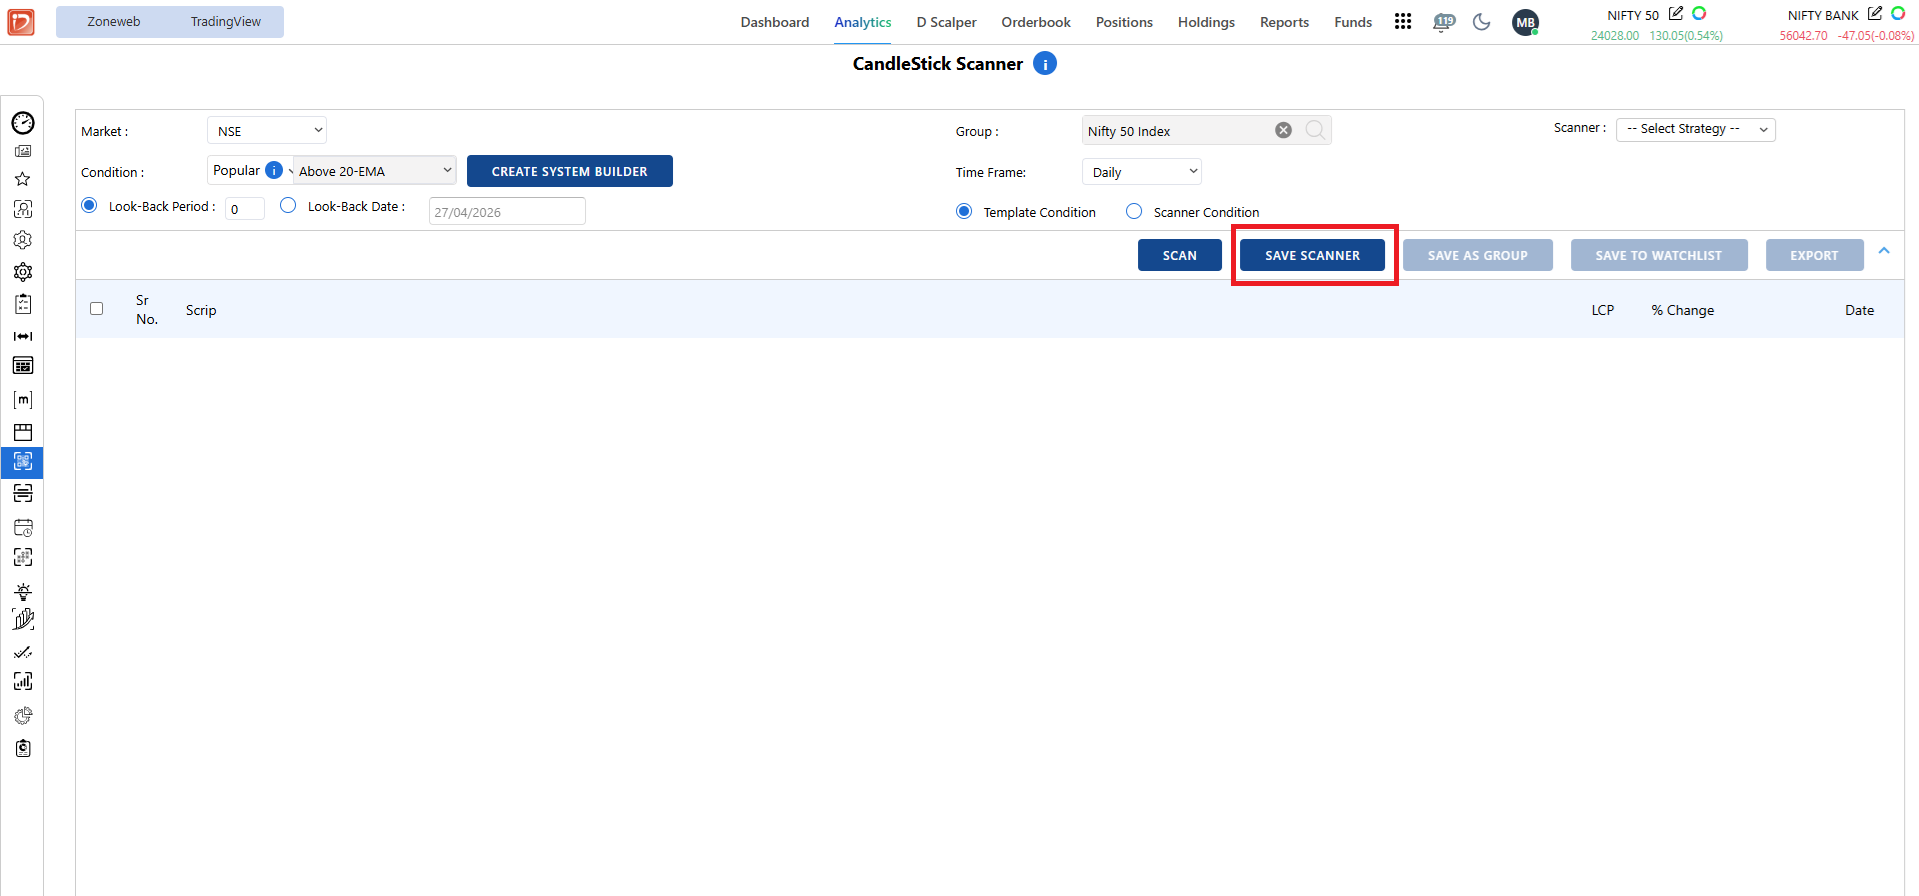Viewport: 1919px width, 896px height.
Task: Click the Look-Back Period input field
Action: pyautogui.click(x=244, y=209)
